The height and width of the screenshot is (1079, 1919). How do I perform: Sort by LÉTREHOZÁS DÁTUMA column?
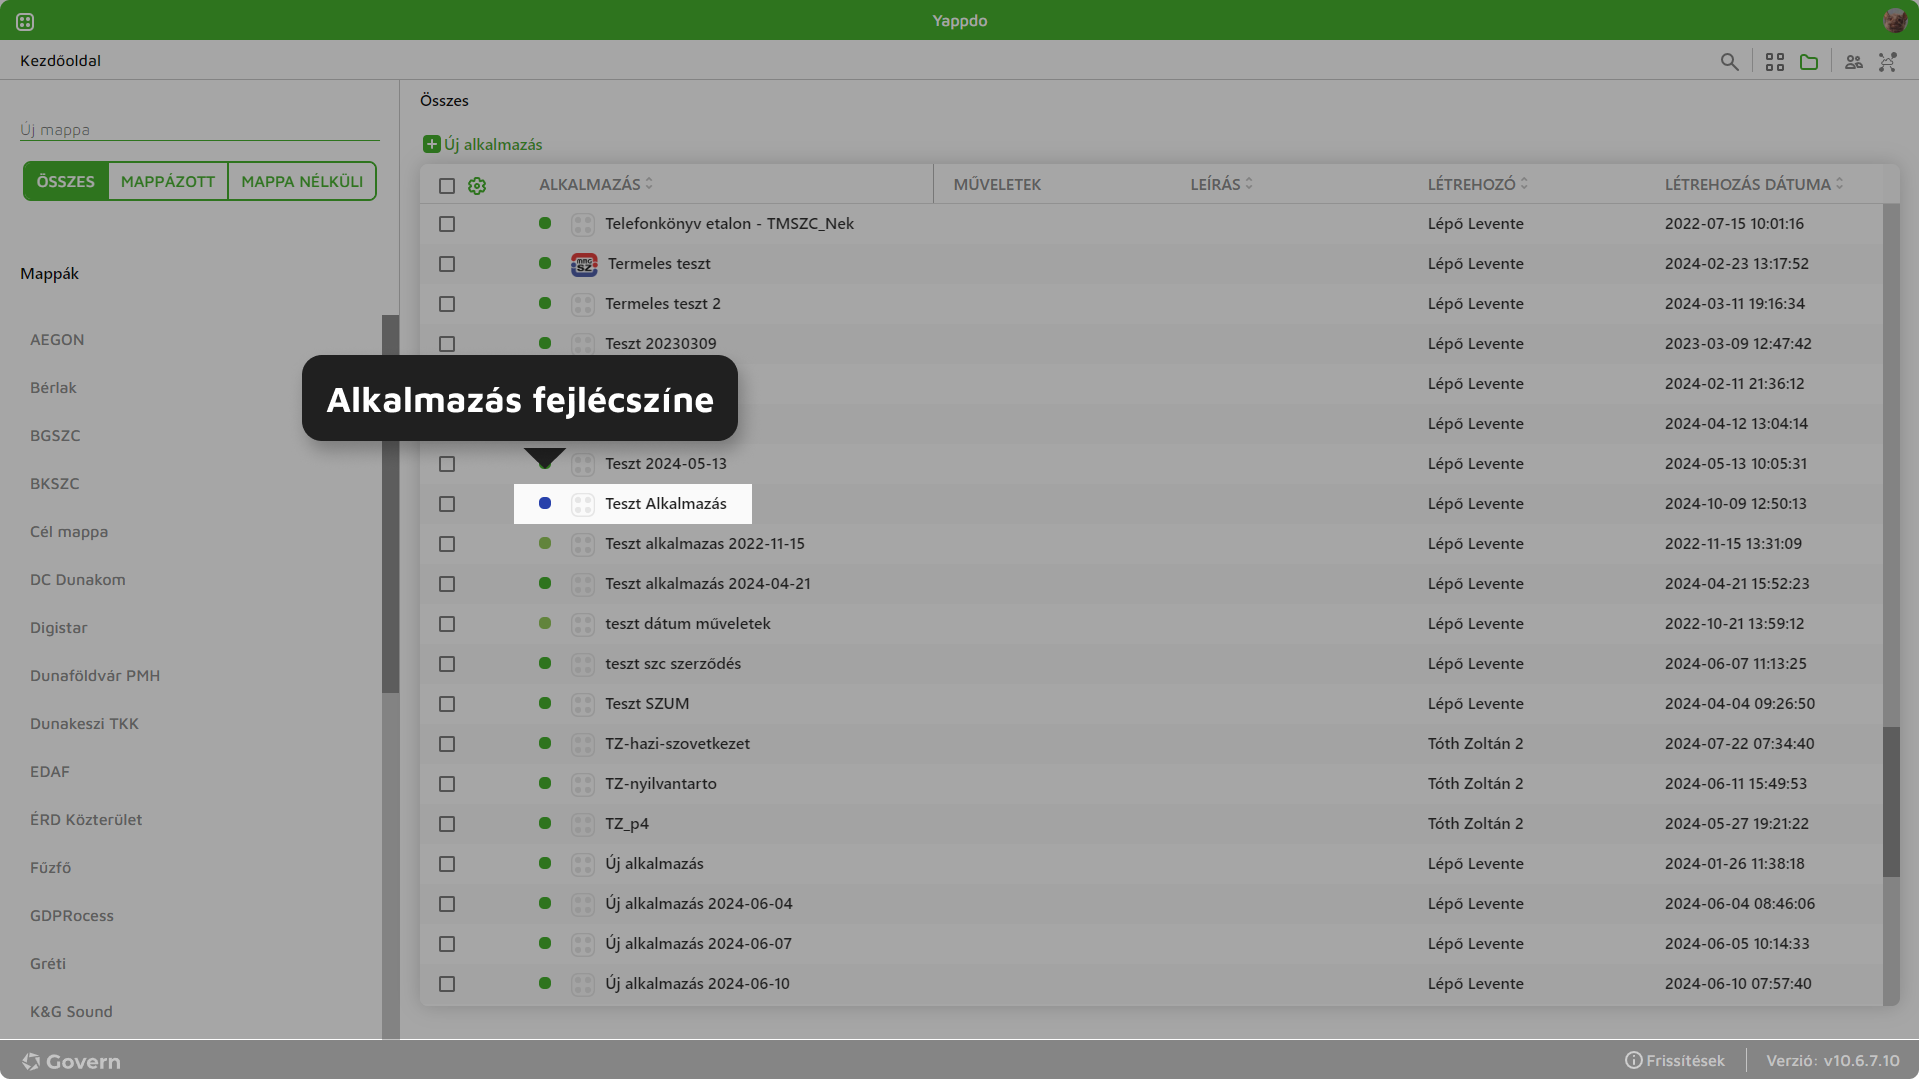1839,183
